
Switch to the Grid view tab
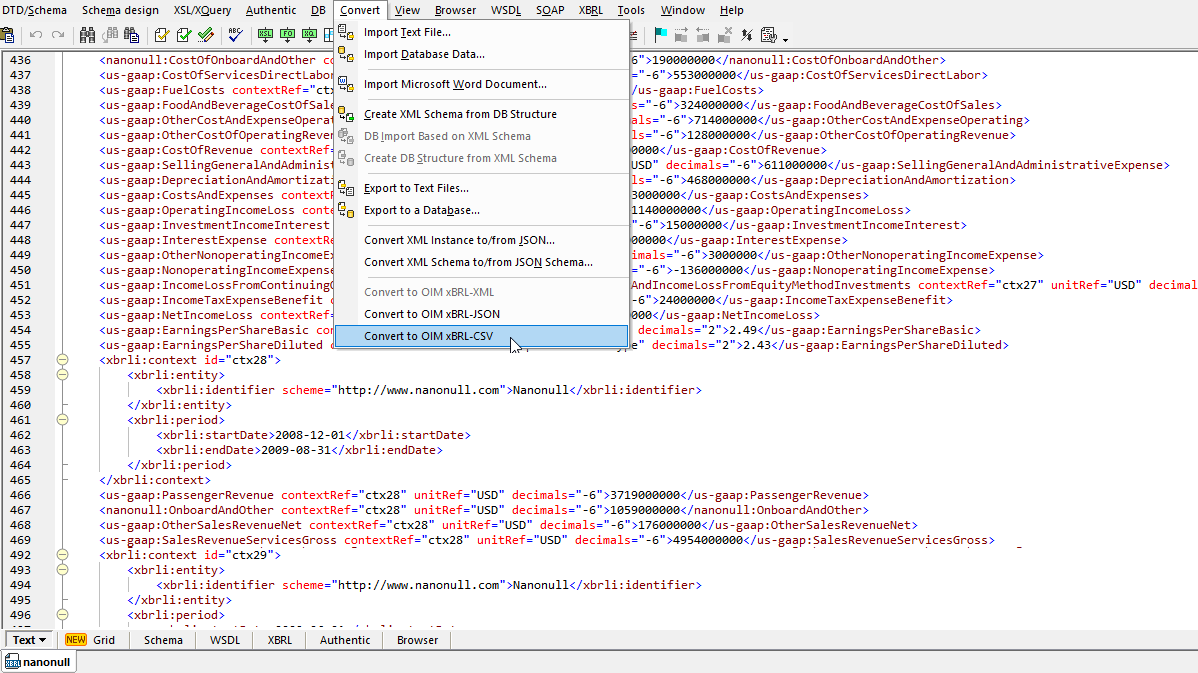(104, 640)
